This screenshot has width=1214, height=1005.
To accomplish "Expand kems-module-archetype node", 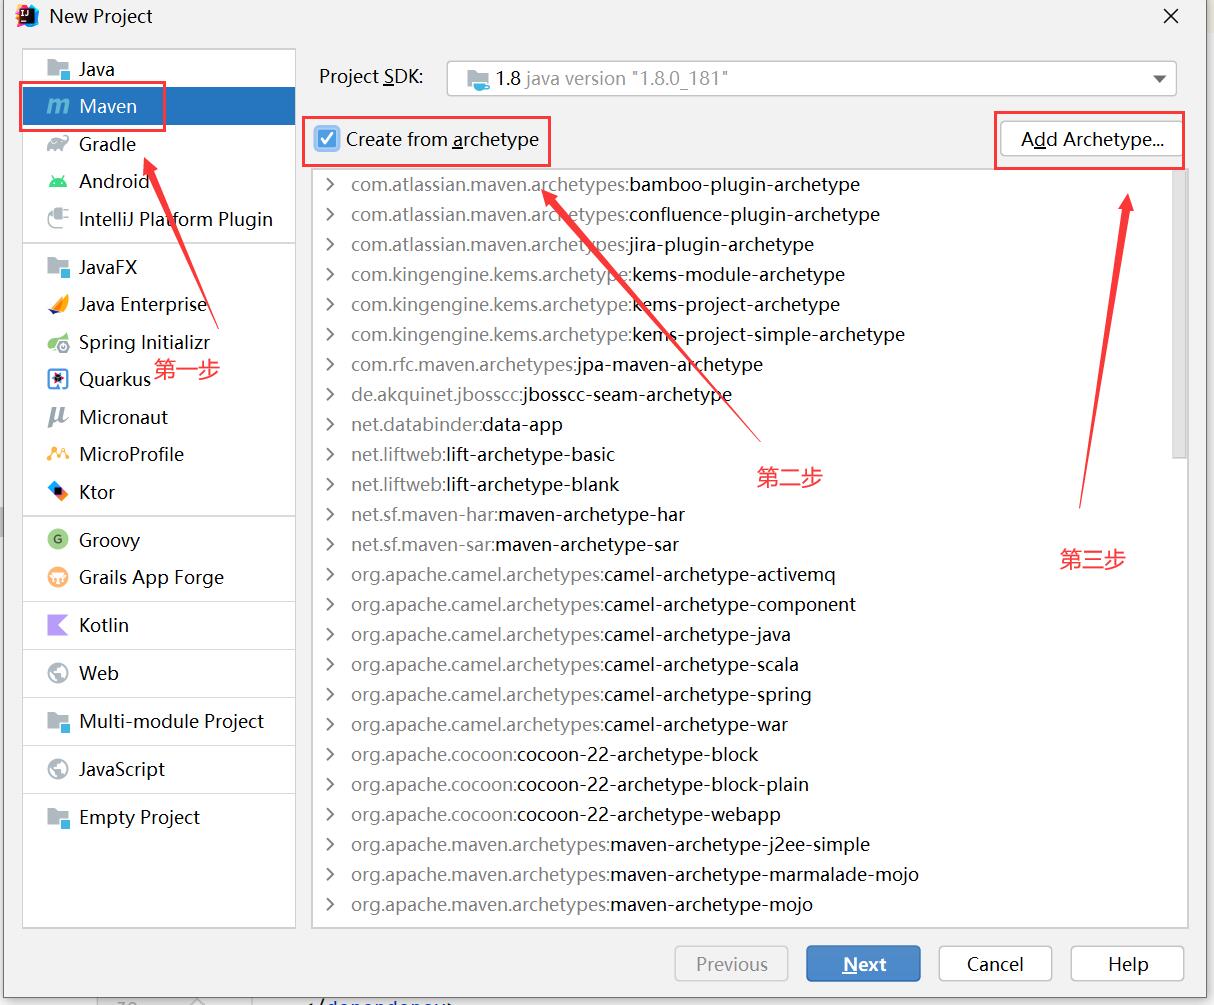I will [330, 274].
